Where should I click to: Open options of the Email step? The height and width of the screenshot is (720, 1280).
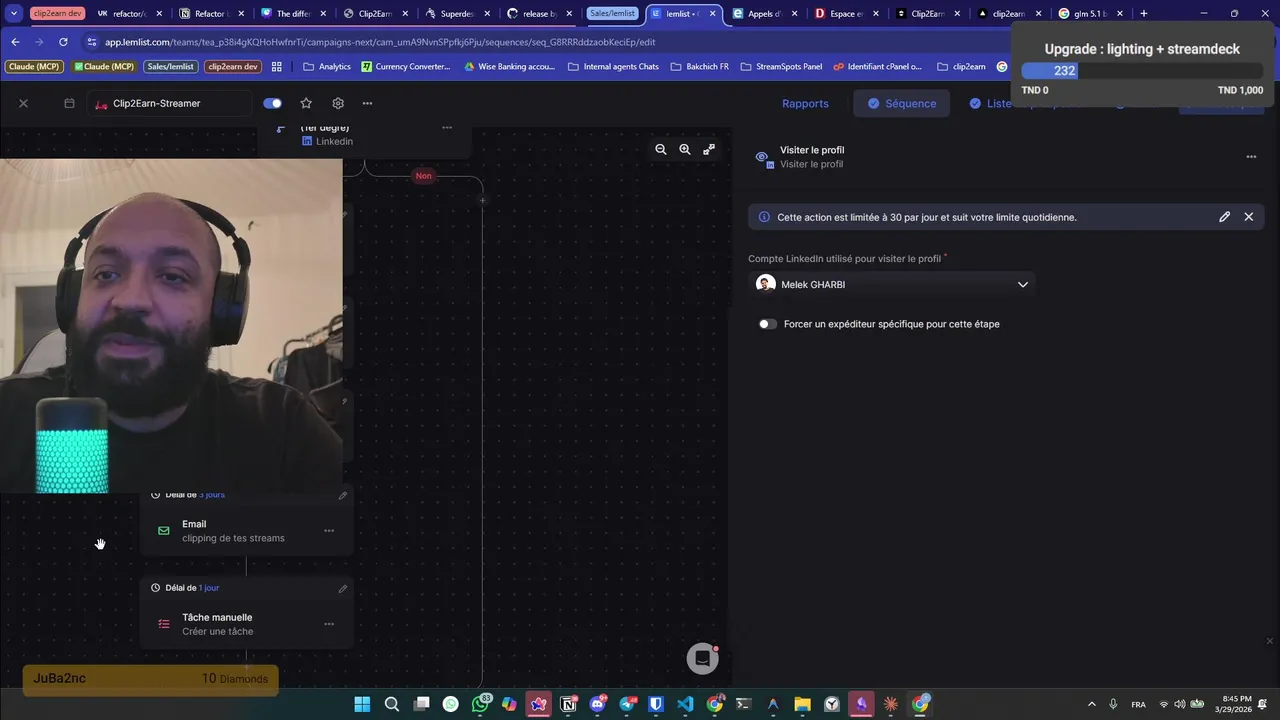click(329, 531)
